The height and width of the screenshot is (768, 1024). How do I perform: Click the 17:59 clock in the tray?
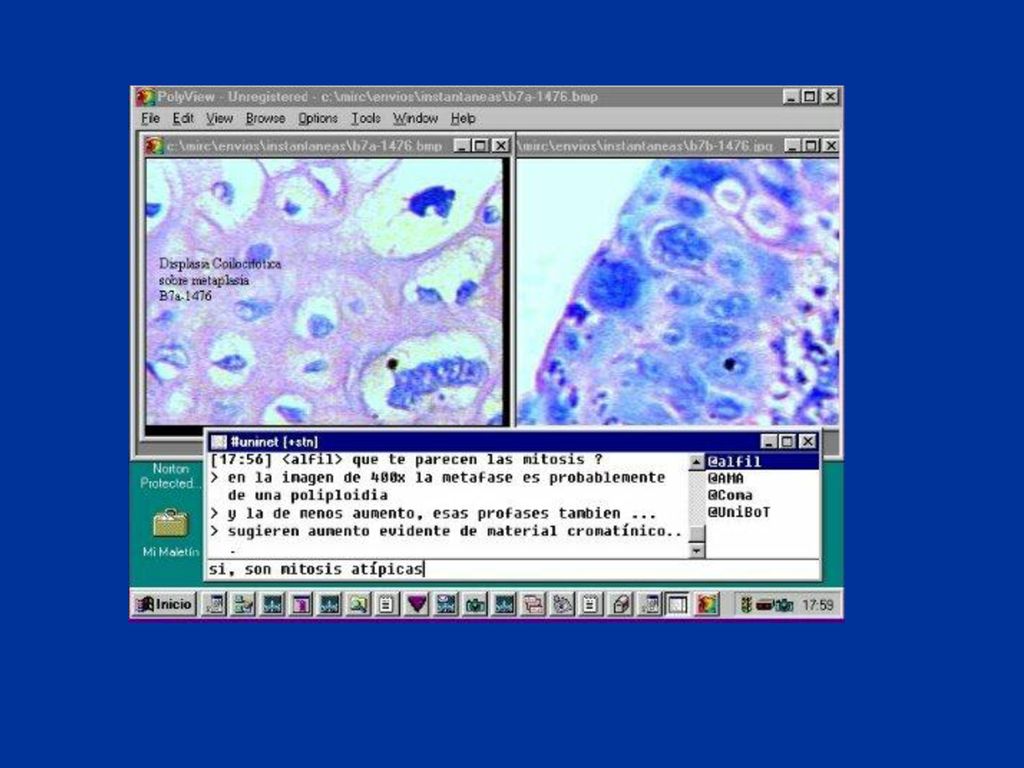click(x=818, y=605)
